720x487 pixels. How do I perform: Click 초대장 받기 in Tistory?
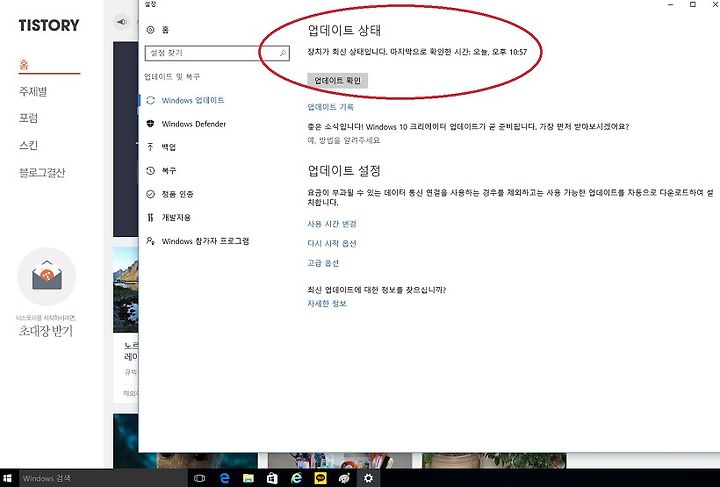pyautogui.click(x=46, y=330)
